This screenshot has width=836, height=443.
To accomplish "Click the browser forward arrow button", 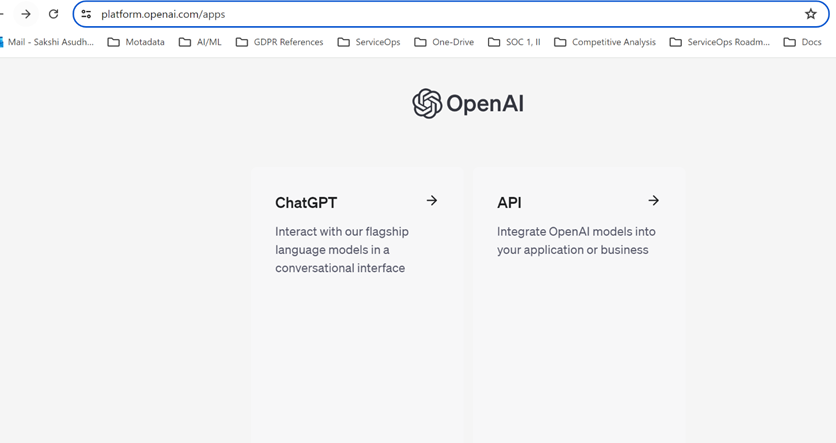I will click(x=26, y=14).
